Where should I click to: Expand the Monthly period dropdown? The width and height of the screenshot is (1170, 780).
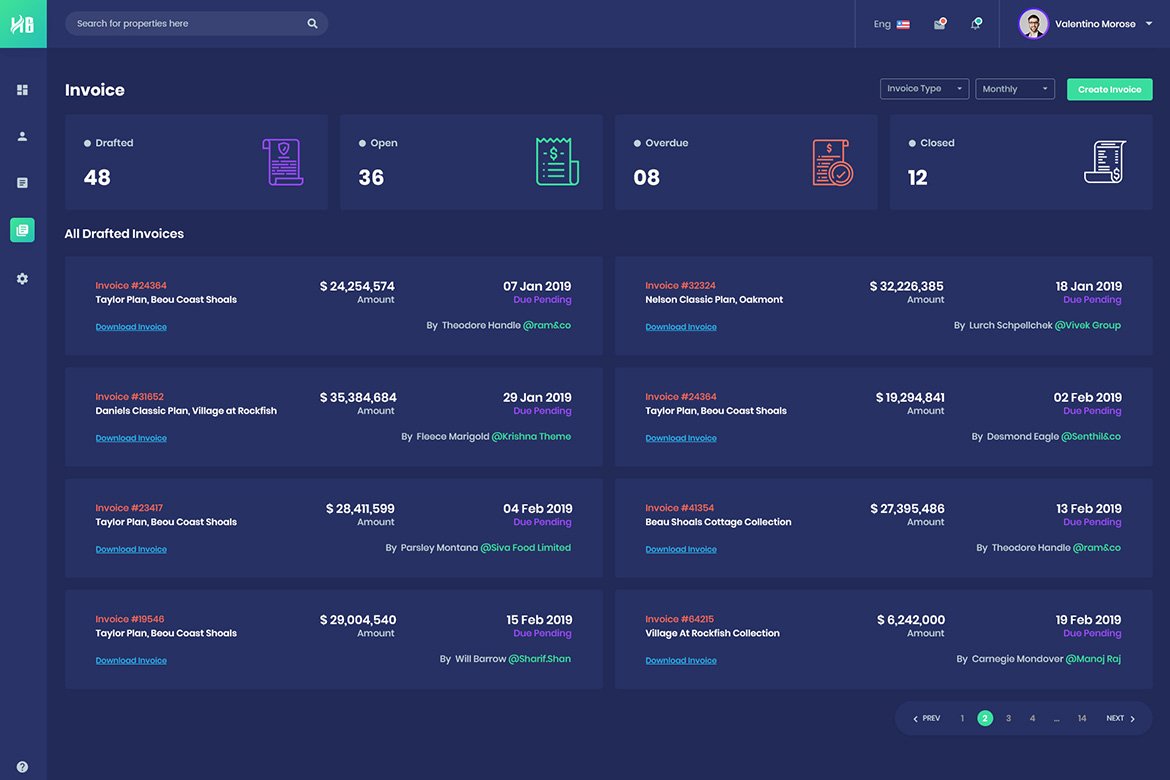pos(1015,89)
